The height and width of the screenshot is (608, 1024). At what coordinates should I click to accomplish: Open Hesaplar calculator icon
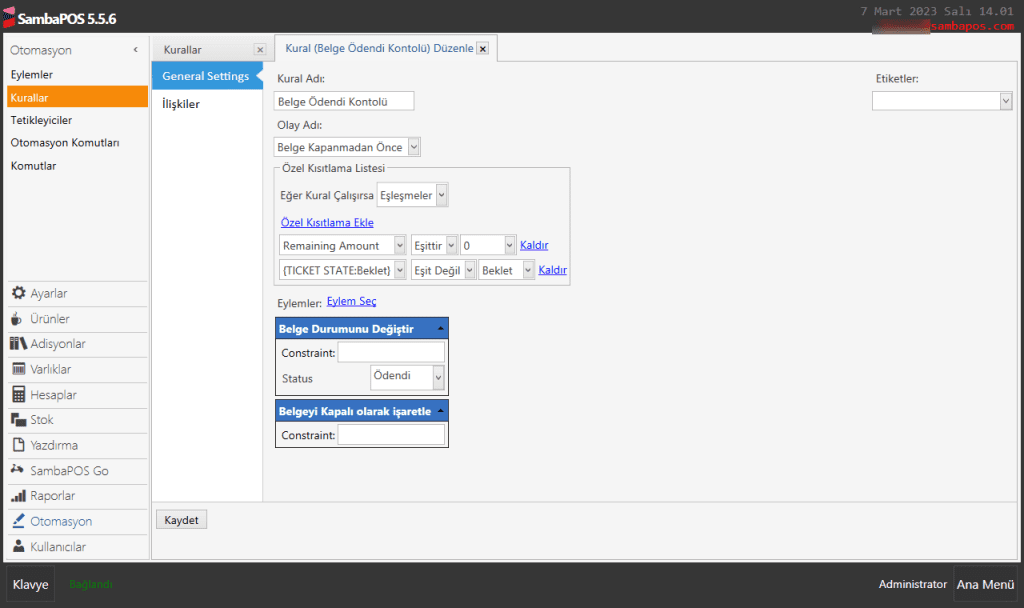[x=18, y=395]
